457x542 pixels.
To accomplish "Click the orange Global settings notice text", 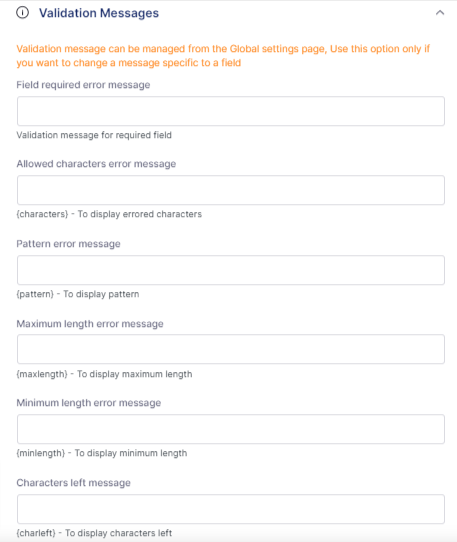I will [223, 56].
